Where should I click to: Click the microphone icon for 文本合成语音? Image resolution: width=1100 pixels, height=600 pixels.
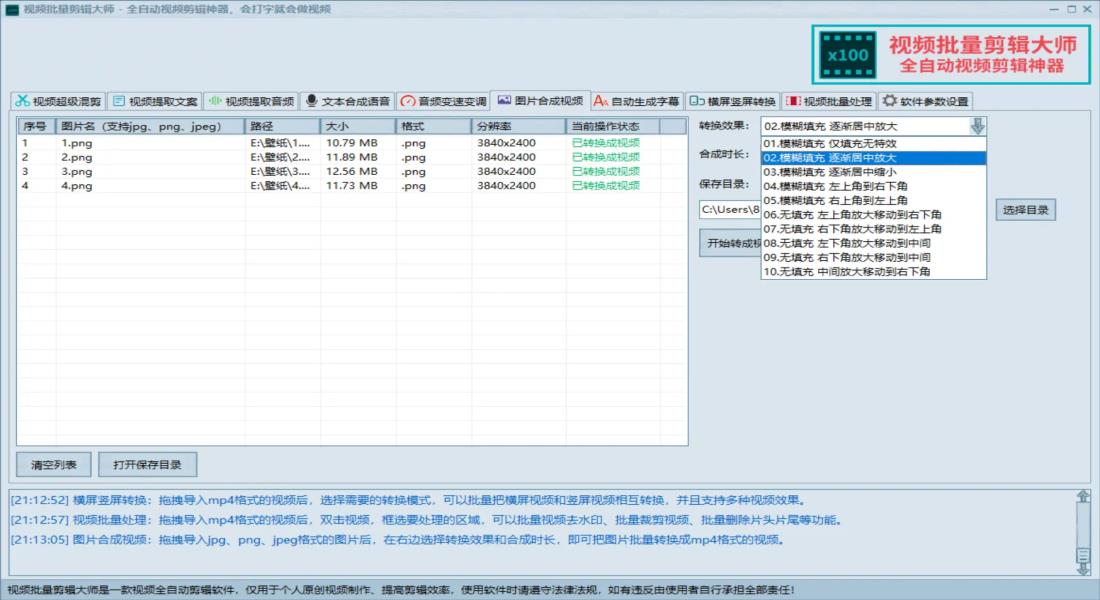pos(311,101)
